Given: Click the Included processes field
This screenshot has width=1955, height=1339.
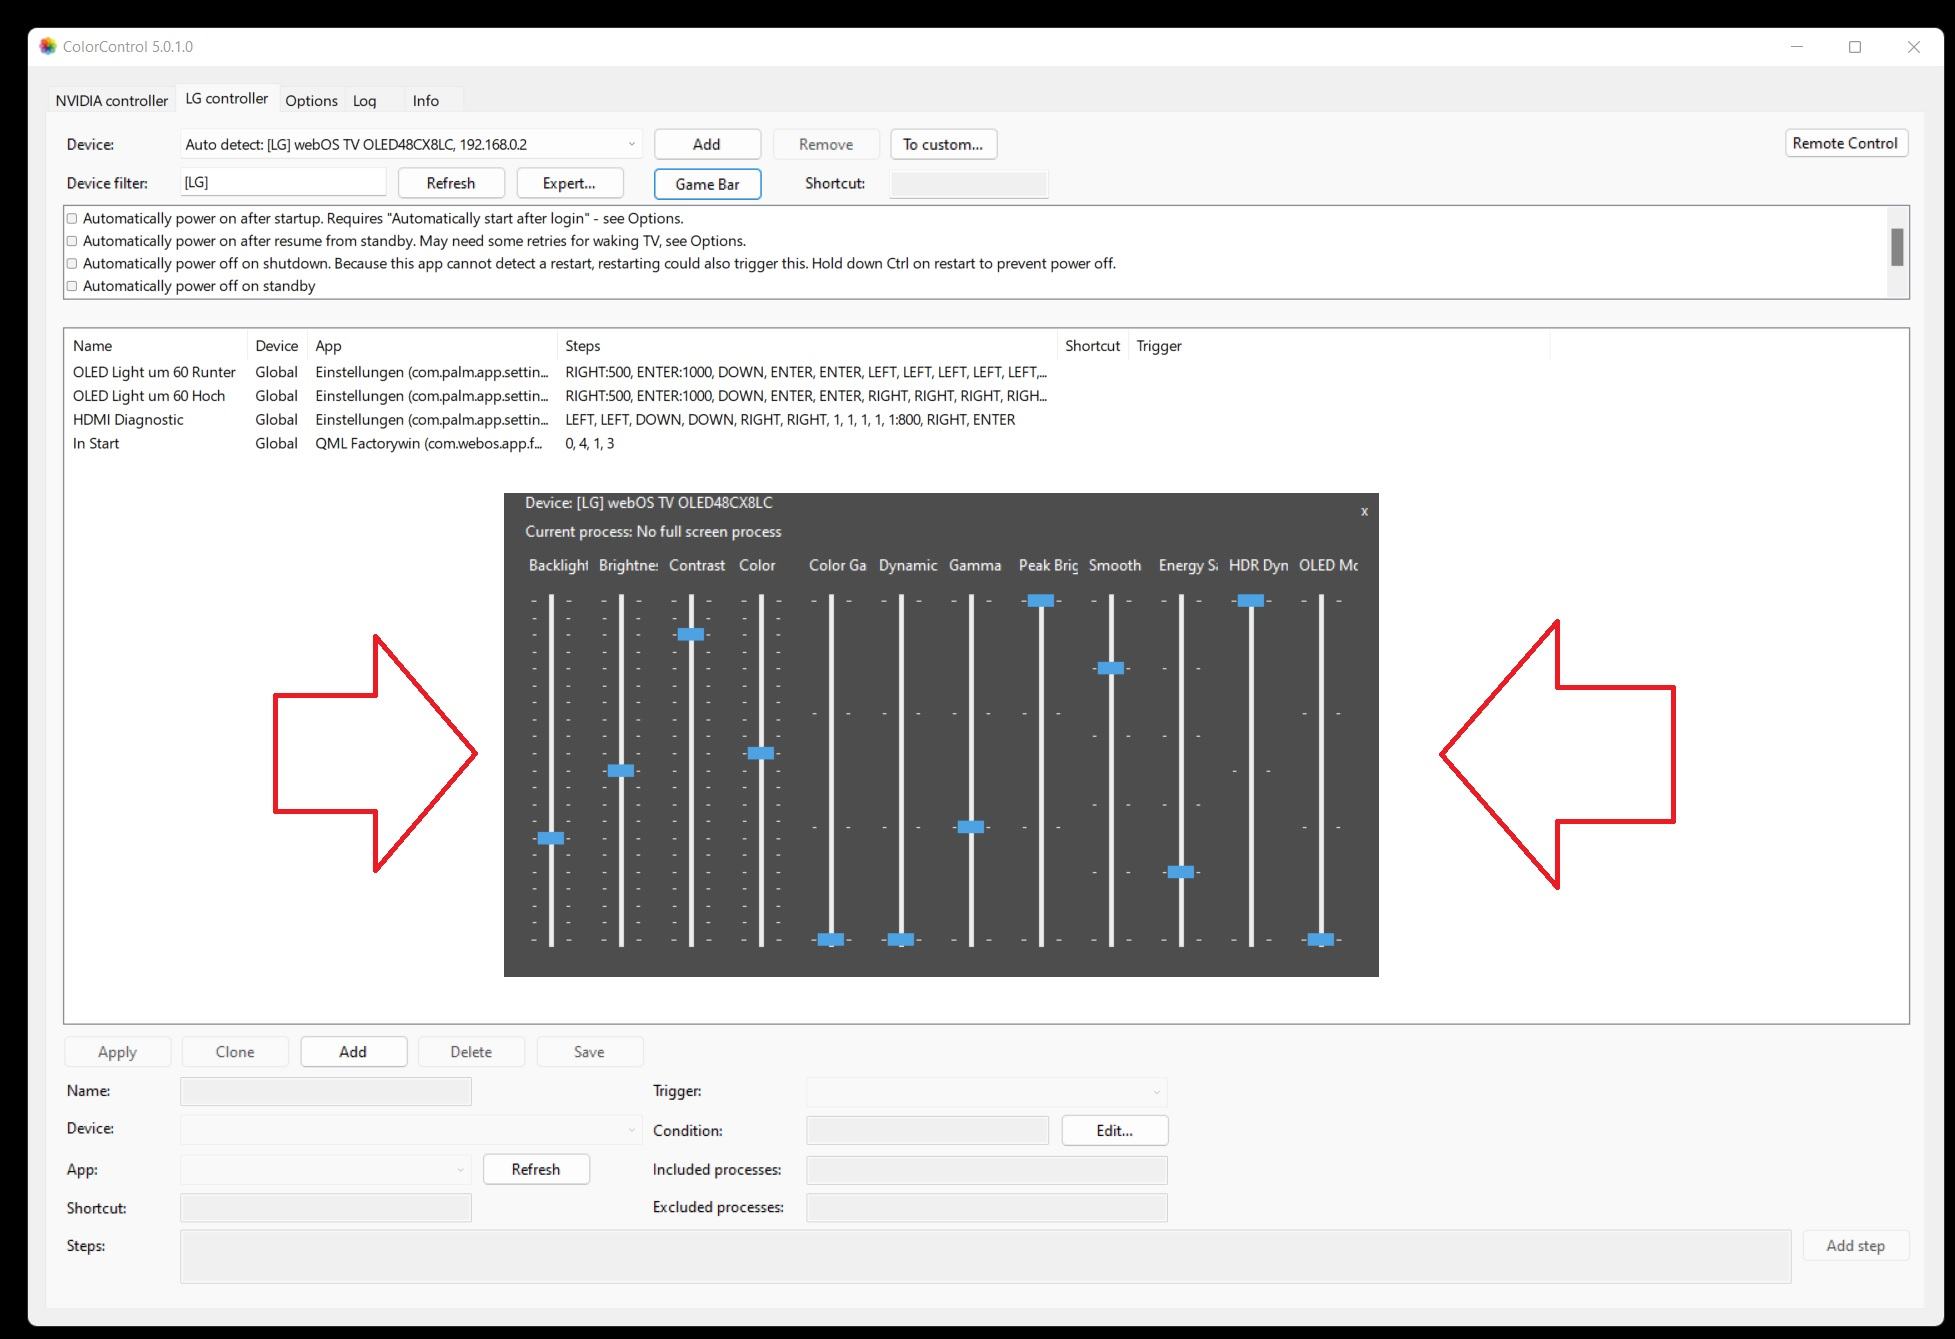Looking at the screenshot, I should [x=986, y=1170].
